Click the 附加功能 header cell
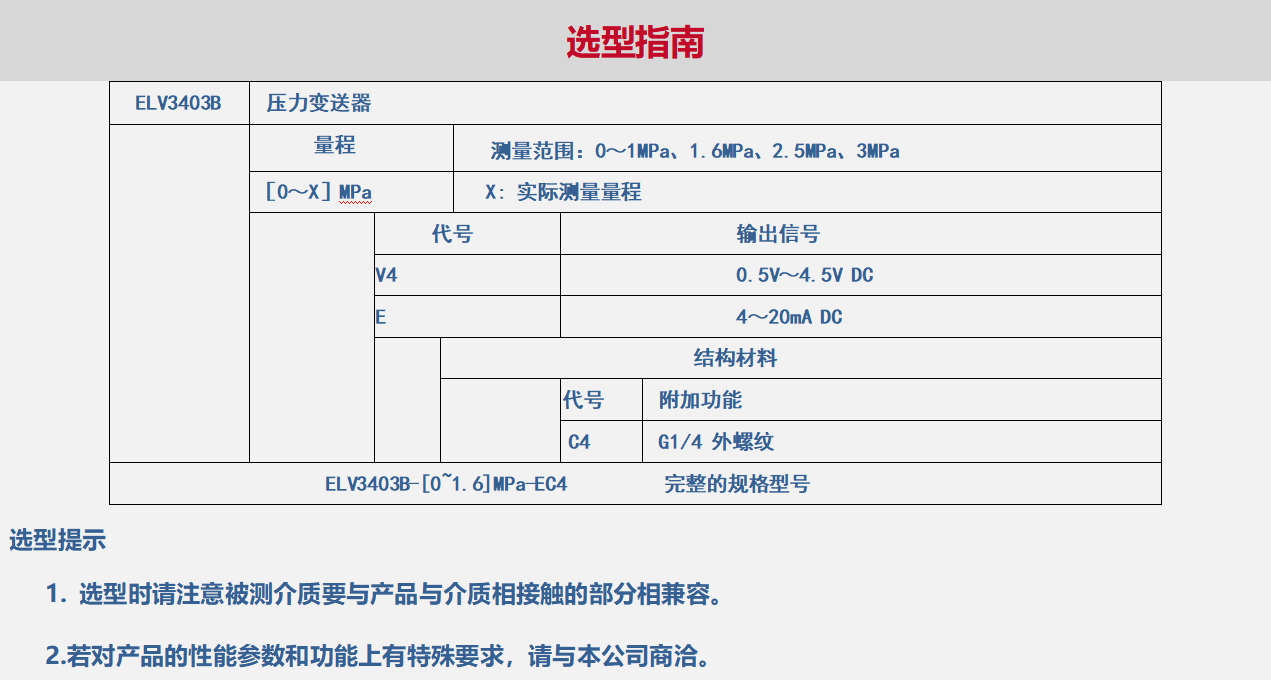The width and height of the screenshot is (1271, 680). [x=700, y=400]
